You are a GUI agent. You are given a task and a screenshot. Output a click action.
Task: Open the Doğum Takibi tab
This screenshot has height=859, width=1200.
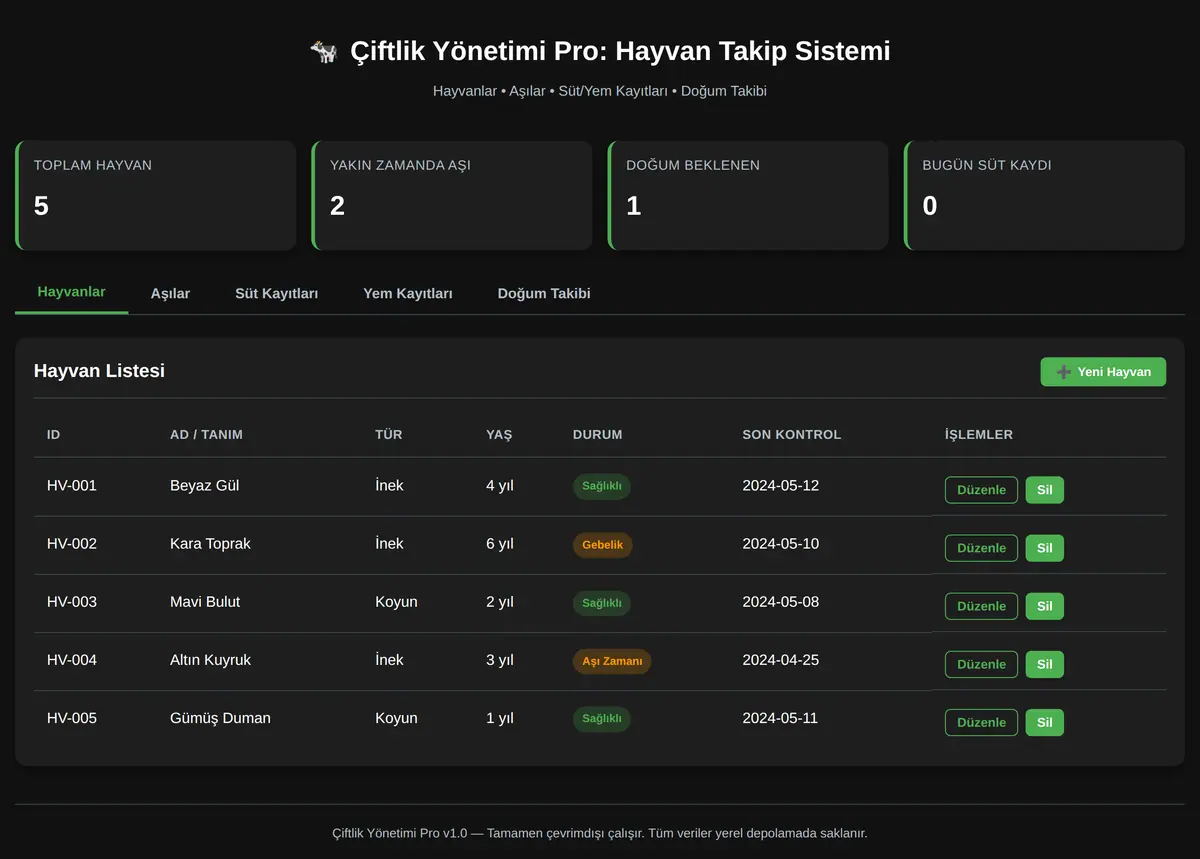(544, 293)
